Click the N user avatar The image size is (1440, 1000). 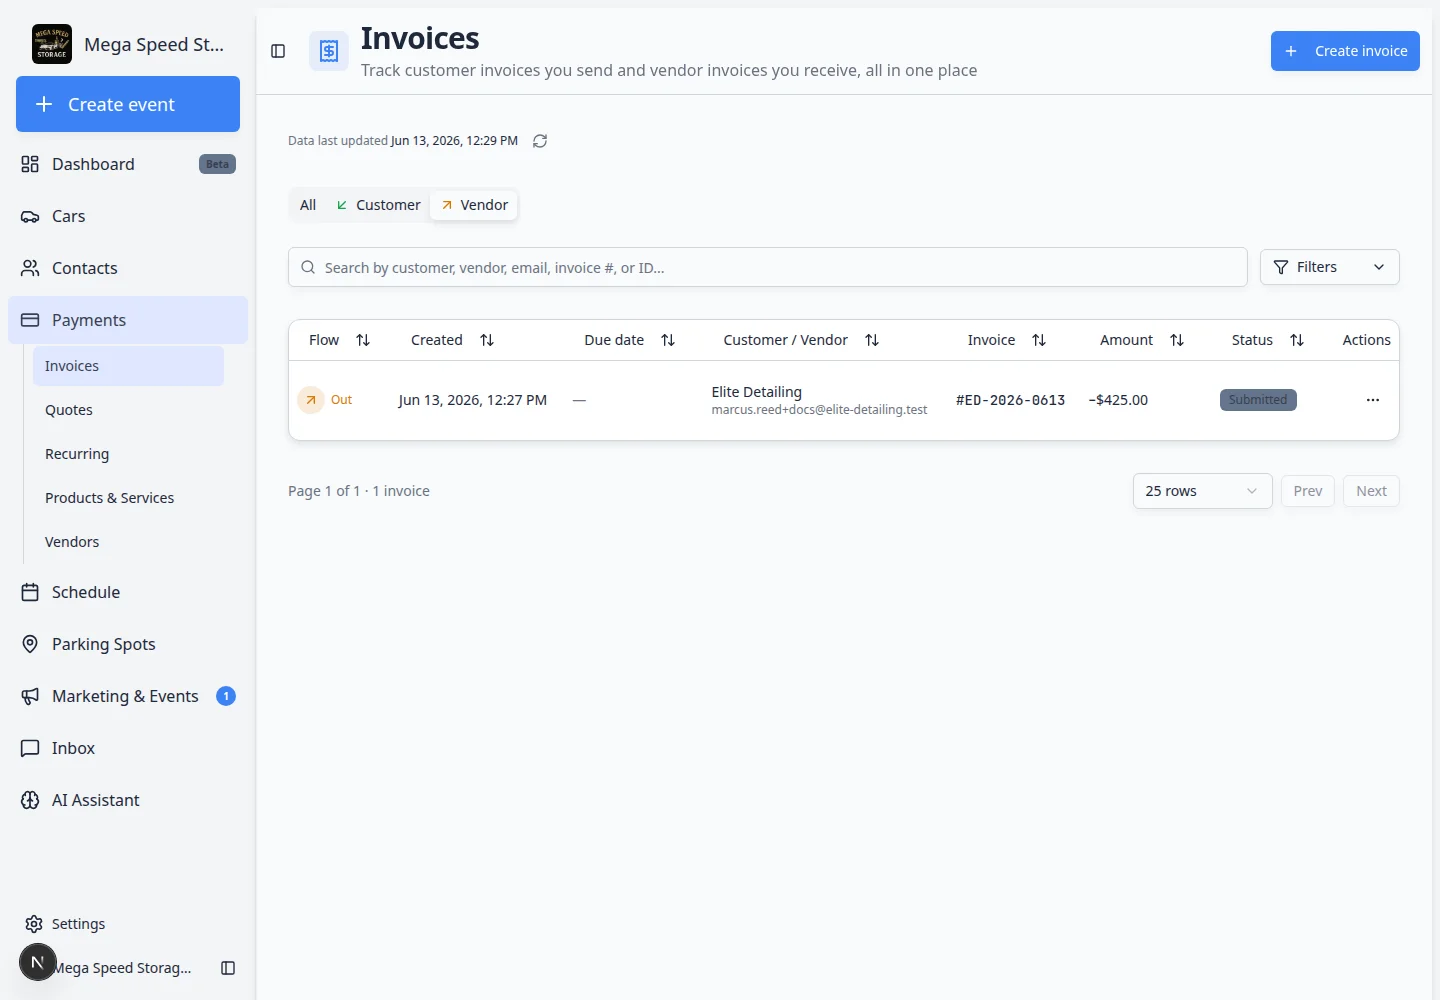[x=38, y=962]
